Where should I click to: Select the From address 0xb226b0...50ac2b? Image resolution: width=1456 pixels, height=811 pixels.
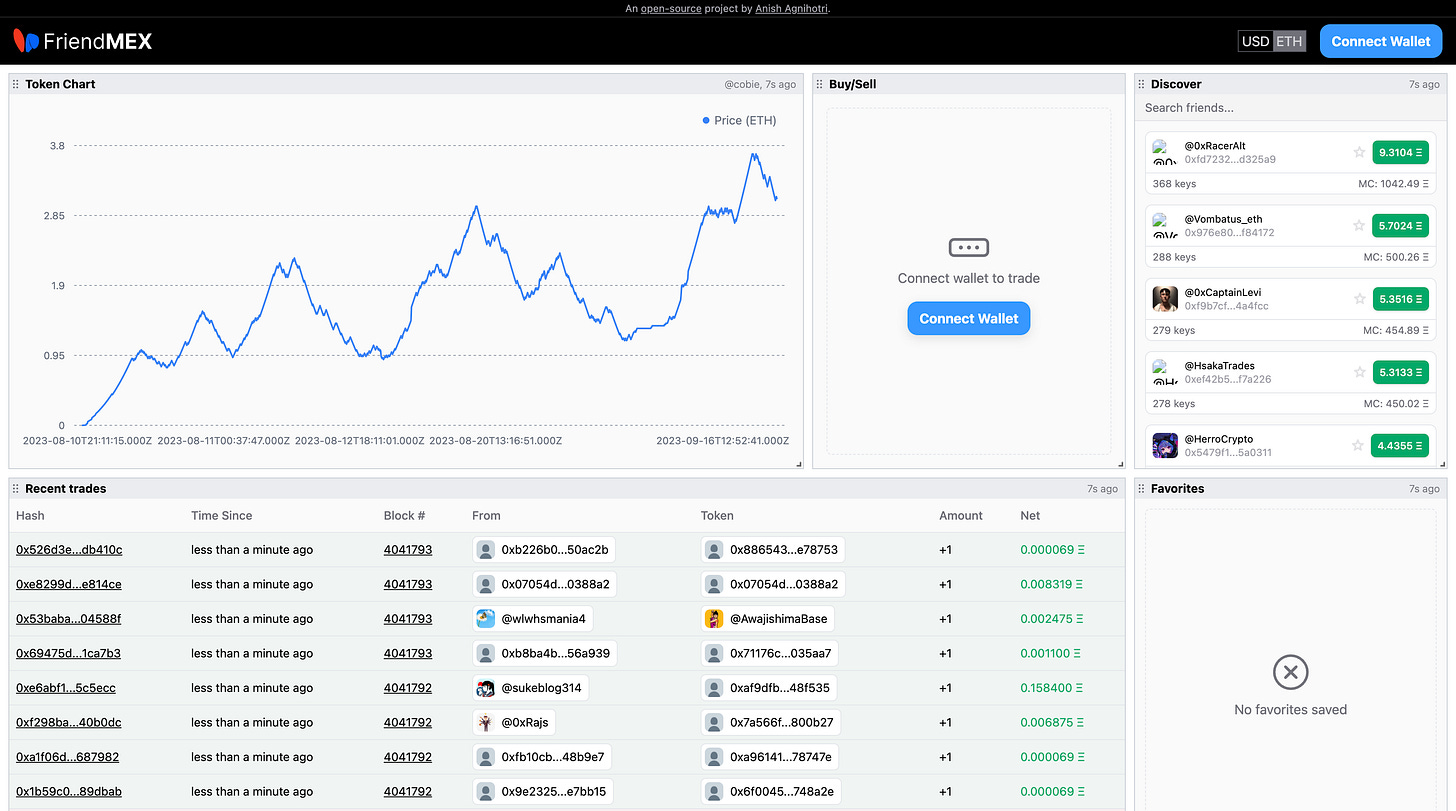coord(544,550)
